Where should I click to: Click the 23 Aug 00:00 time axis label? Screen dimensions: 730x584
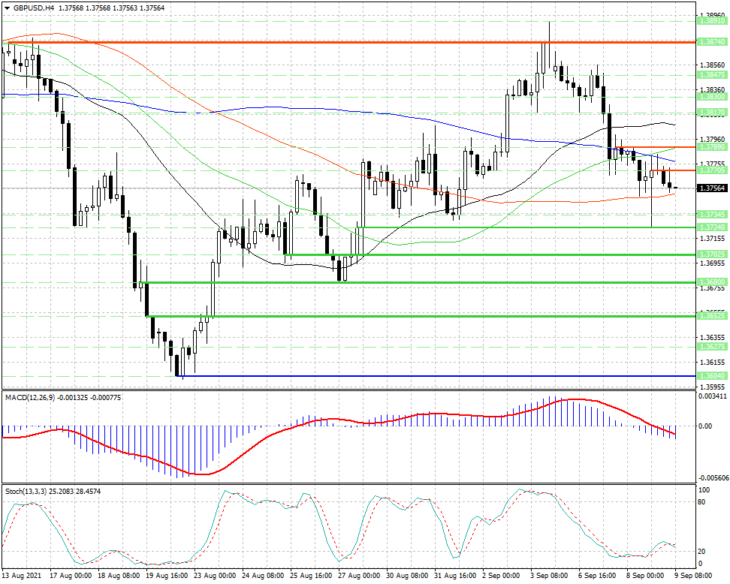pos(215,576)
